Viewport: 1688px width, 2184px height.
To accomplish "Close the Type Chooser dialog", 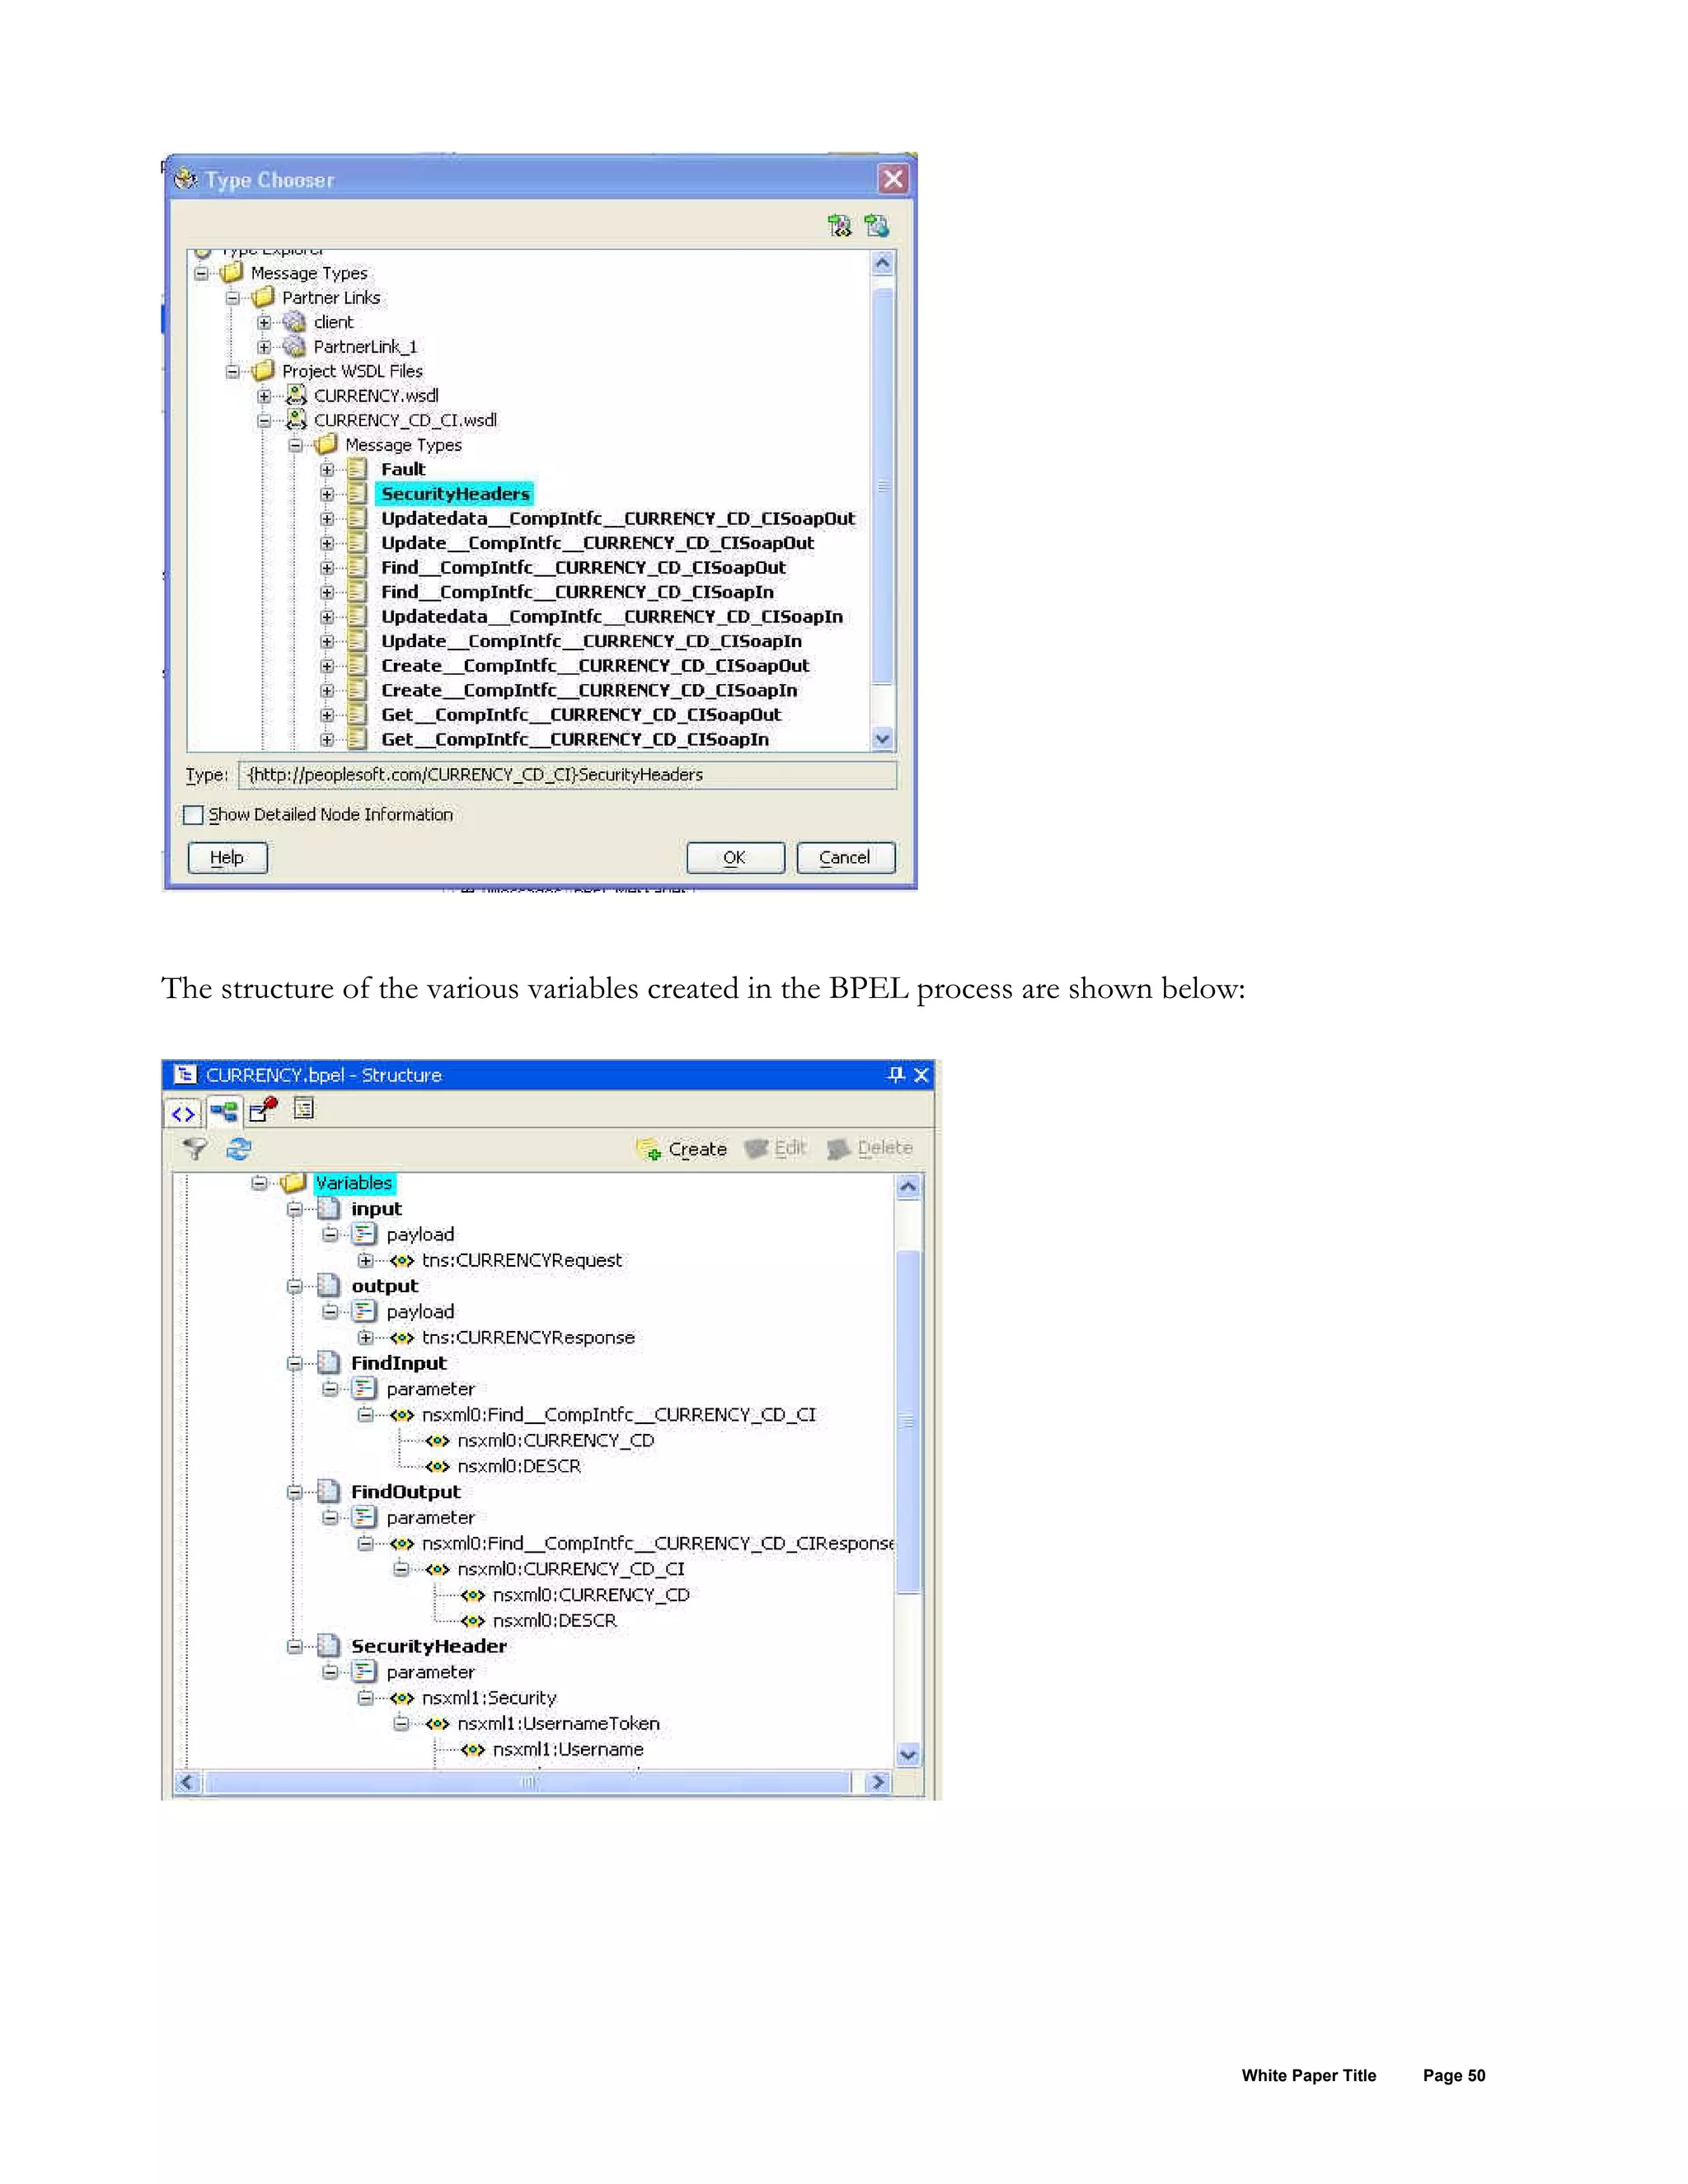I will (893, 179).
